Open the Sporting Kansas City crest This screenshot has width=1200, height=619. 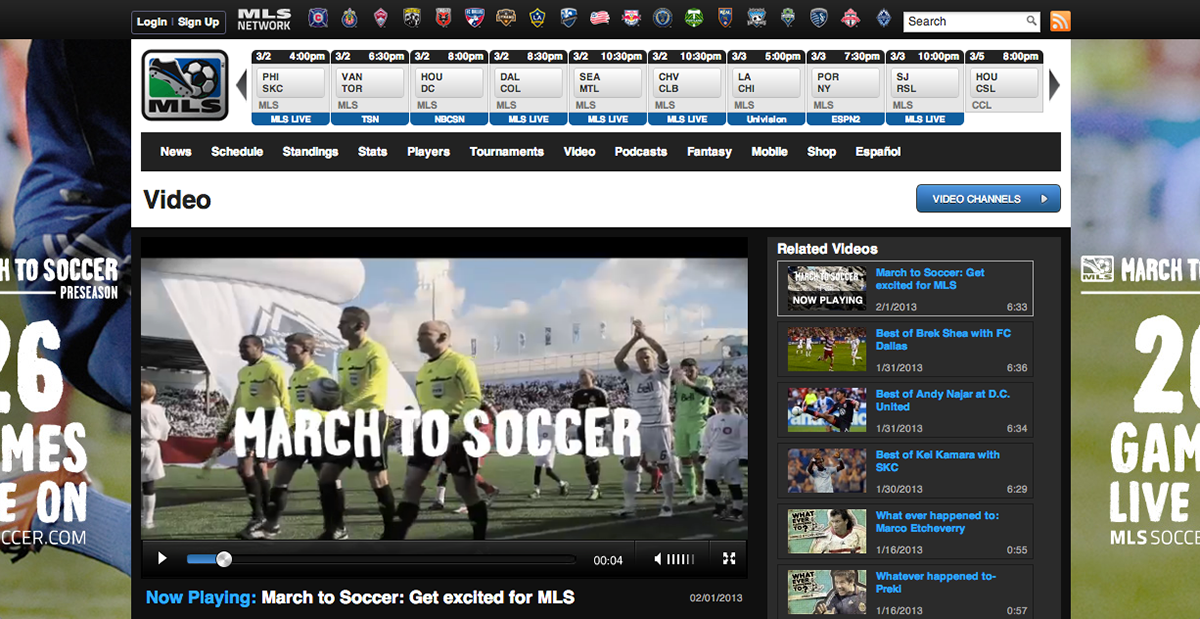[x=818, y=17]
